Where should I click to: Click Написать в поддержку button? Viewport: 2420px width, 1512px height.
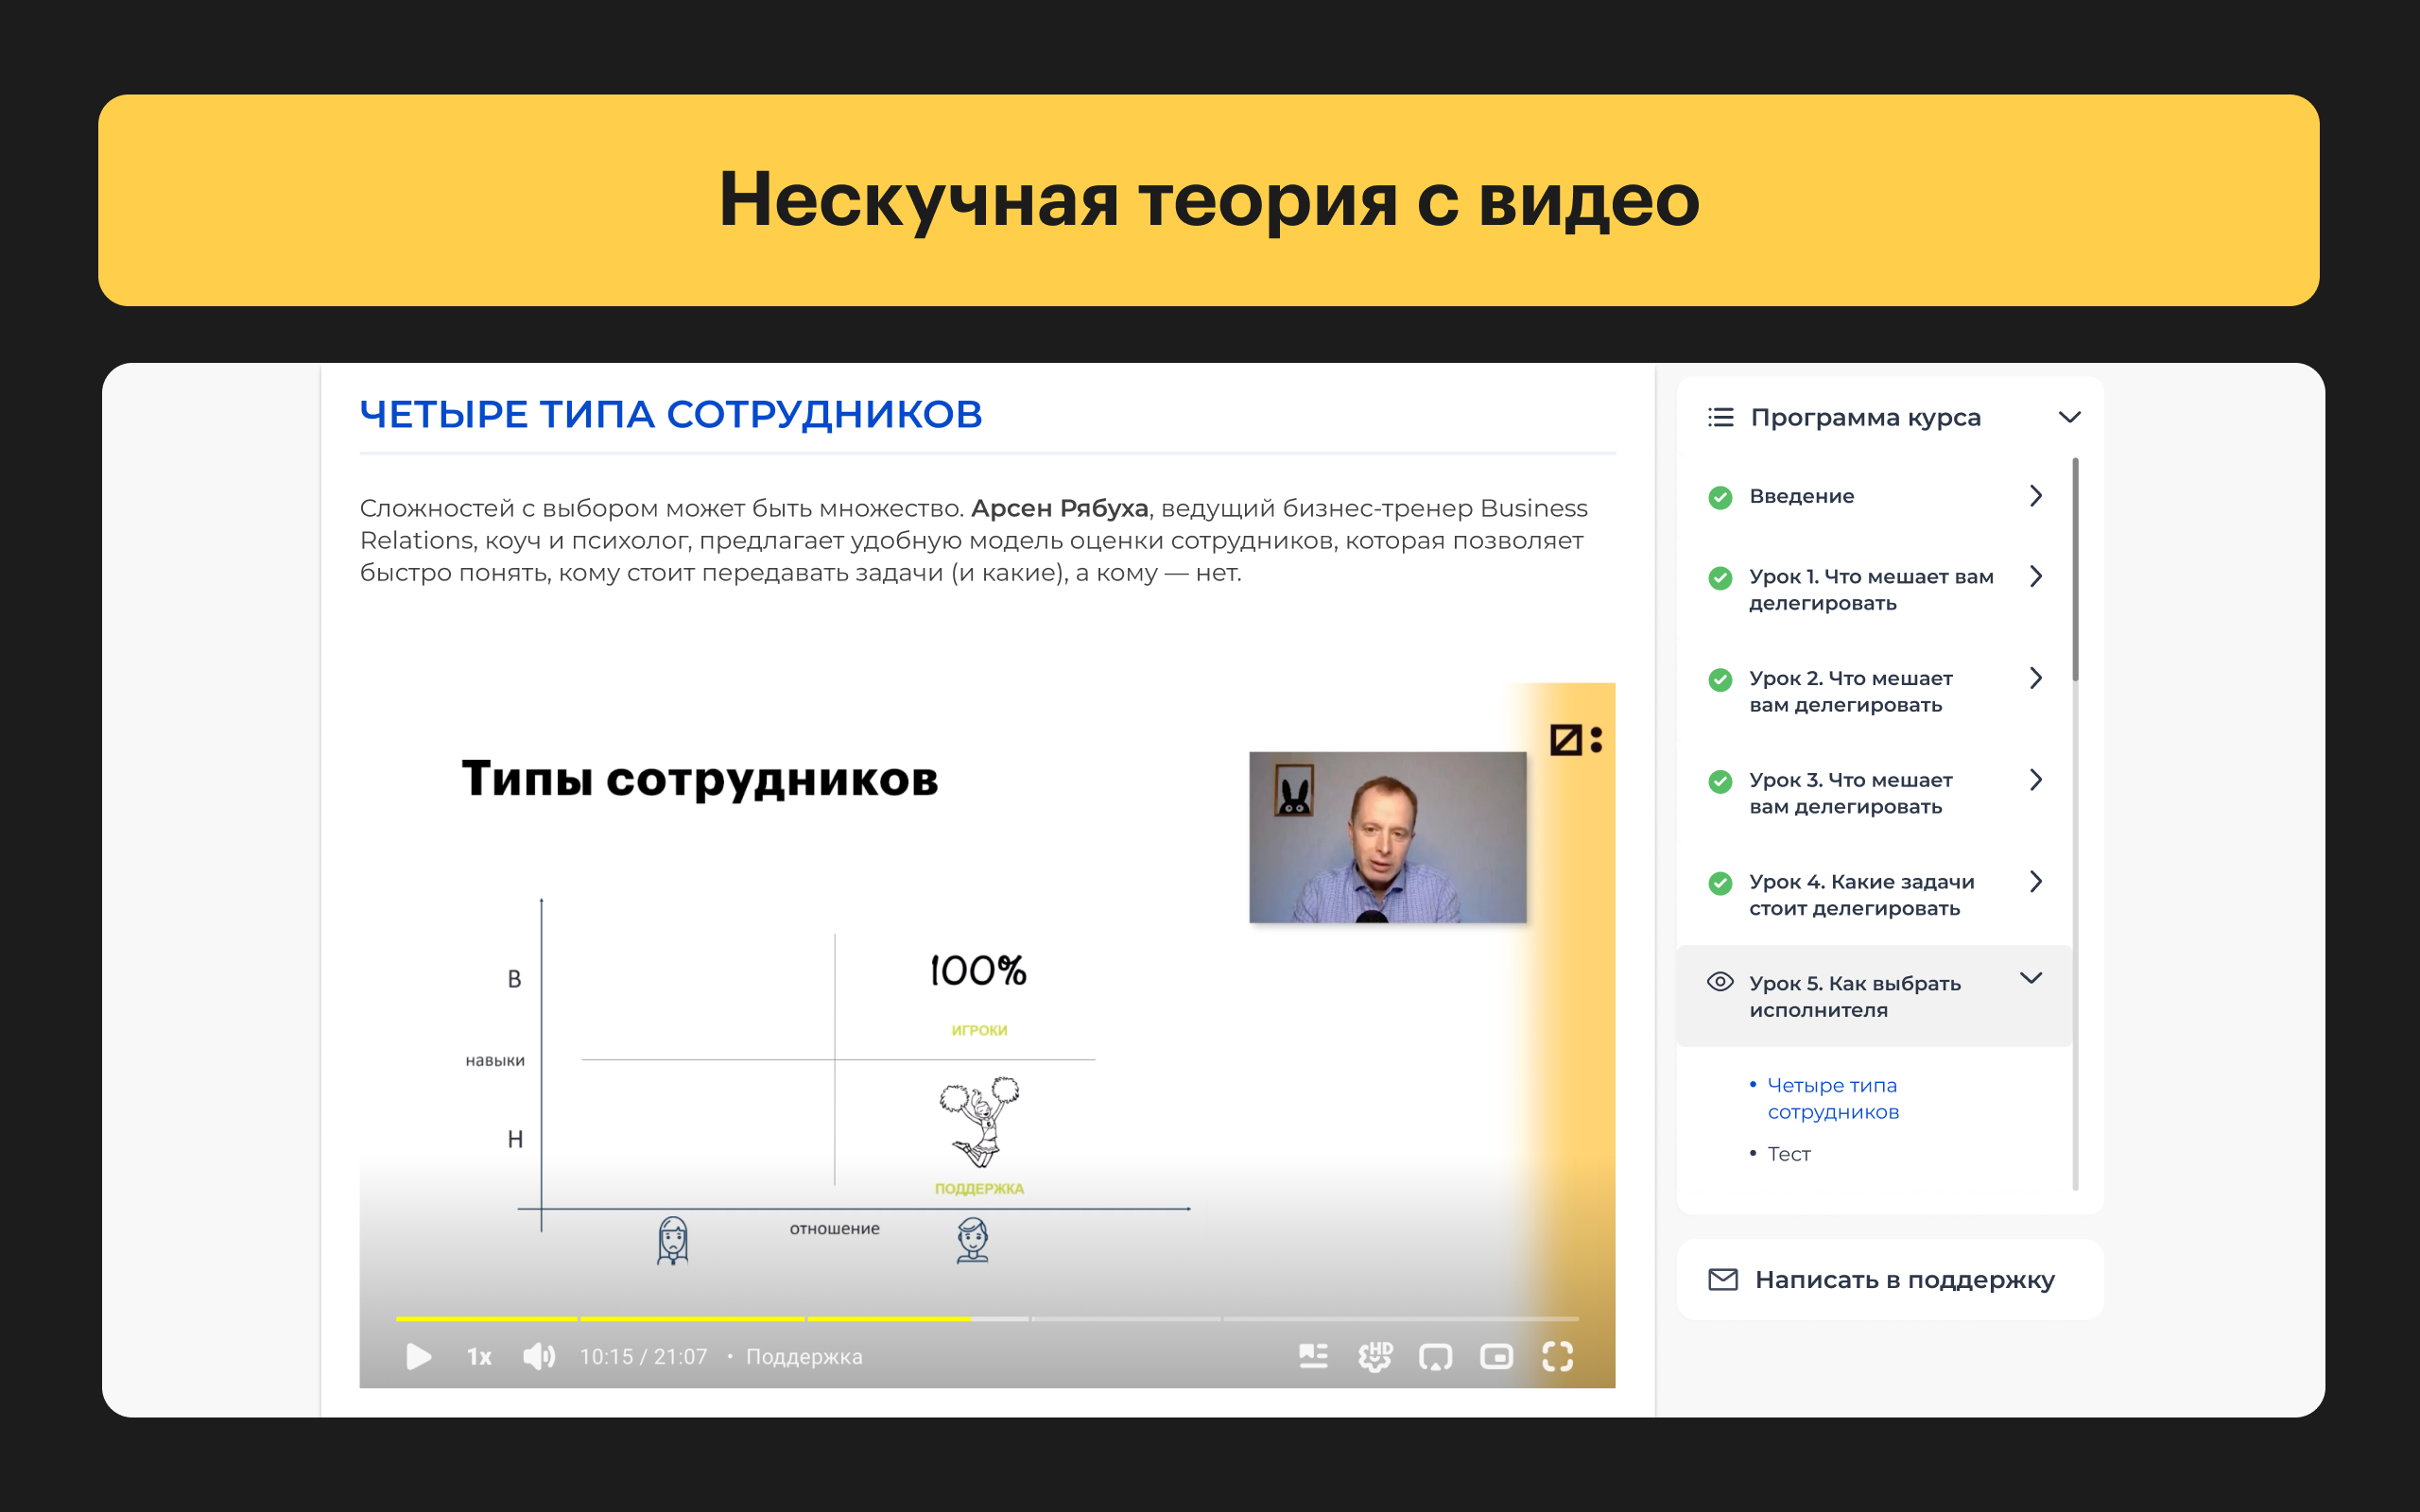click(x=1890, y=1280)
